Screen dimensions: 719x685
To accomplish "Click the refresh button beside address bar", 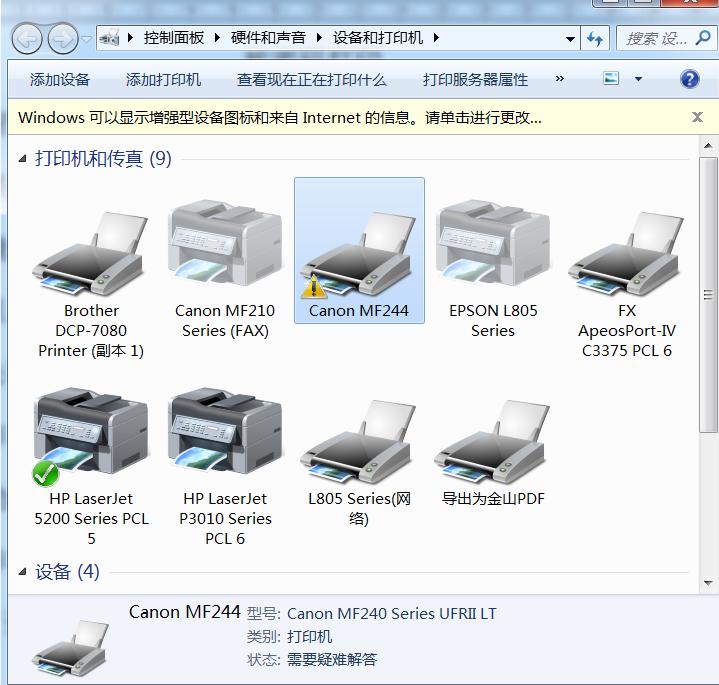I will pos(595,39).
